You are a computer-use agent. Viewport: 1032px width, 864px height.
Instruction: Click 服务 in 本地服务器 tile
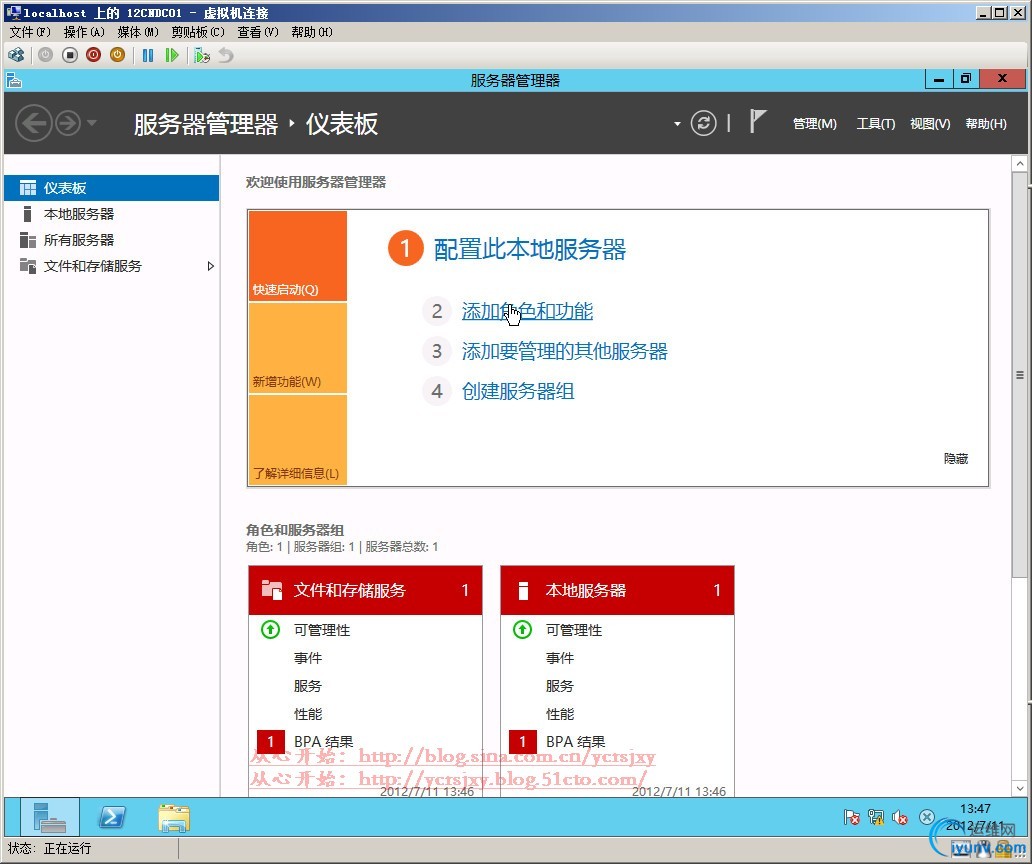559,686
